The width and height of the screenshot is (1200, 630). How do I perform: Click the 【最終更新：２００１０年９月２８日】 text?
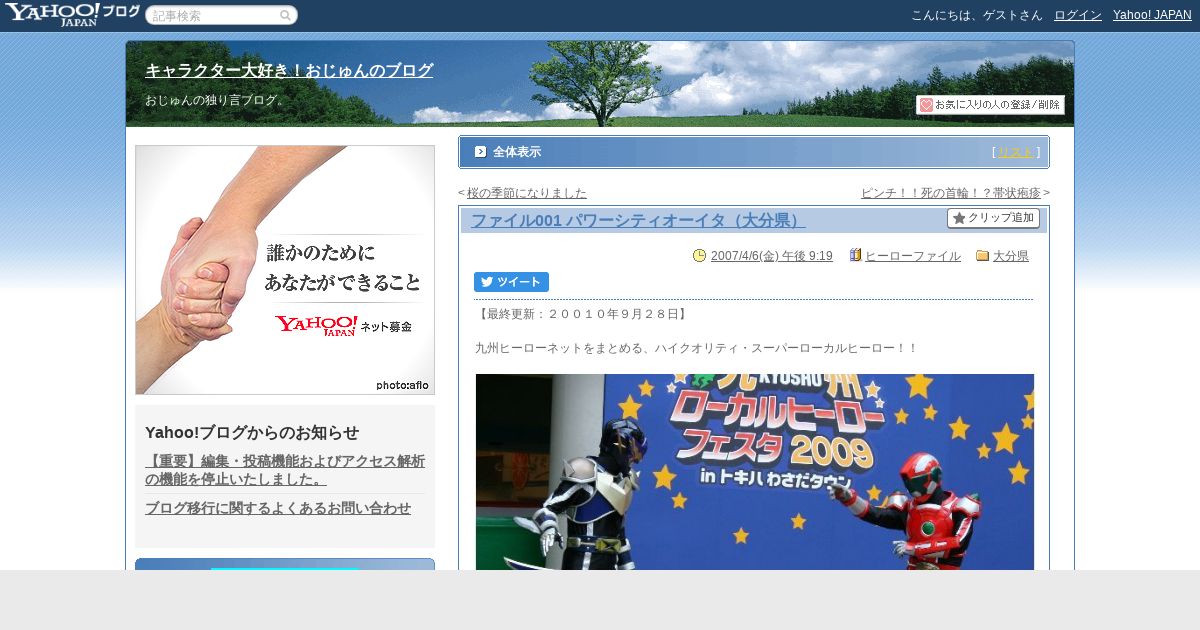pyautogui.click(x=582, y=314)
